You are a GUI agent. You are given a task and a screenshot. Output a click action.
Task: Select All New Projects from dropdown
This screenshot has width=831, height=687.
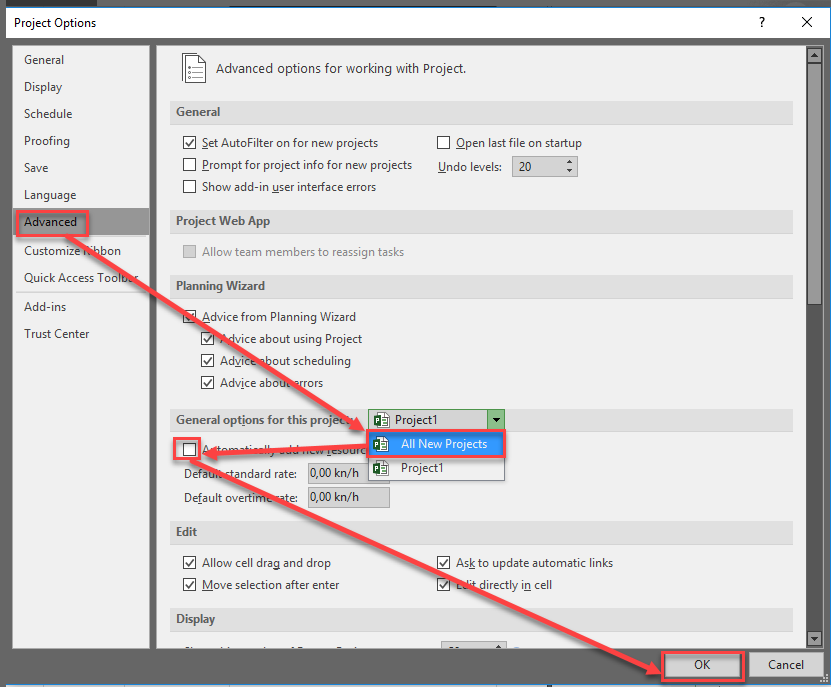pyautogui.click(x=443, y=443)
